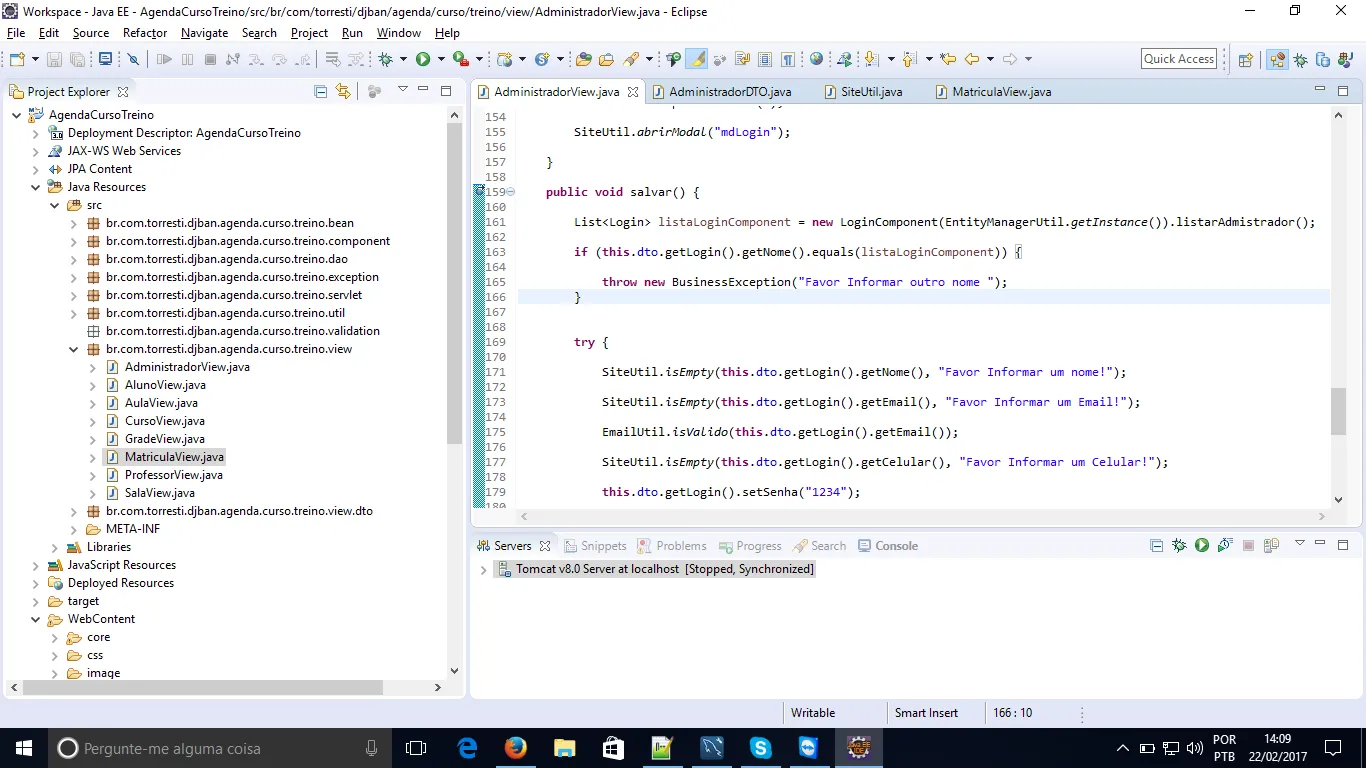Screen dimensions: 1366x768
Task: Open the Debug perspective icon at top right
Action: tap(1300, 59)
